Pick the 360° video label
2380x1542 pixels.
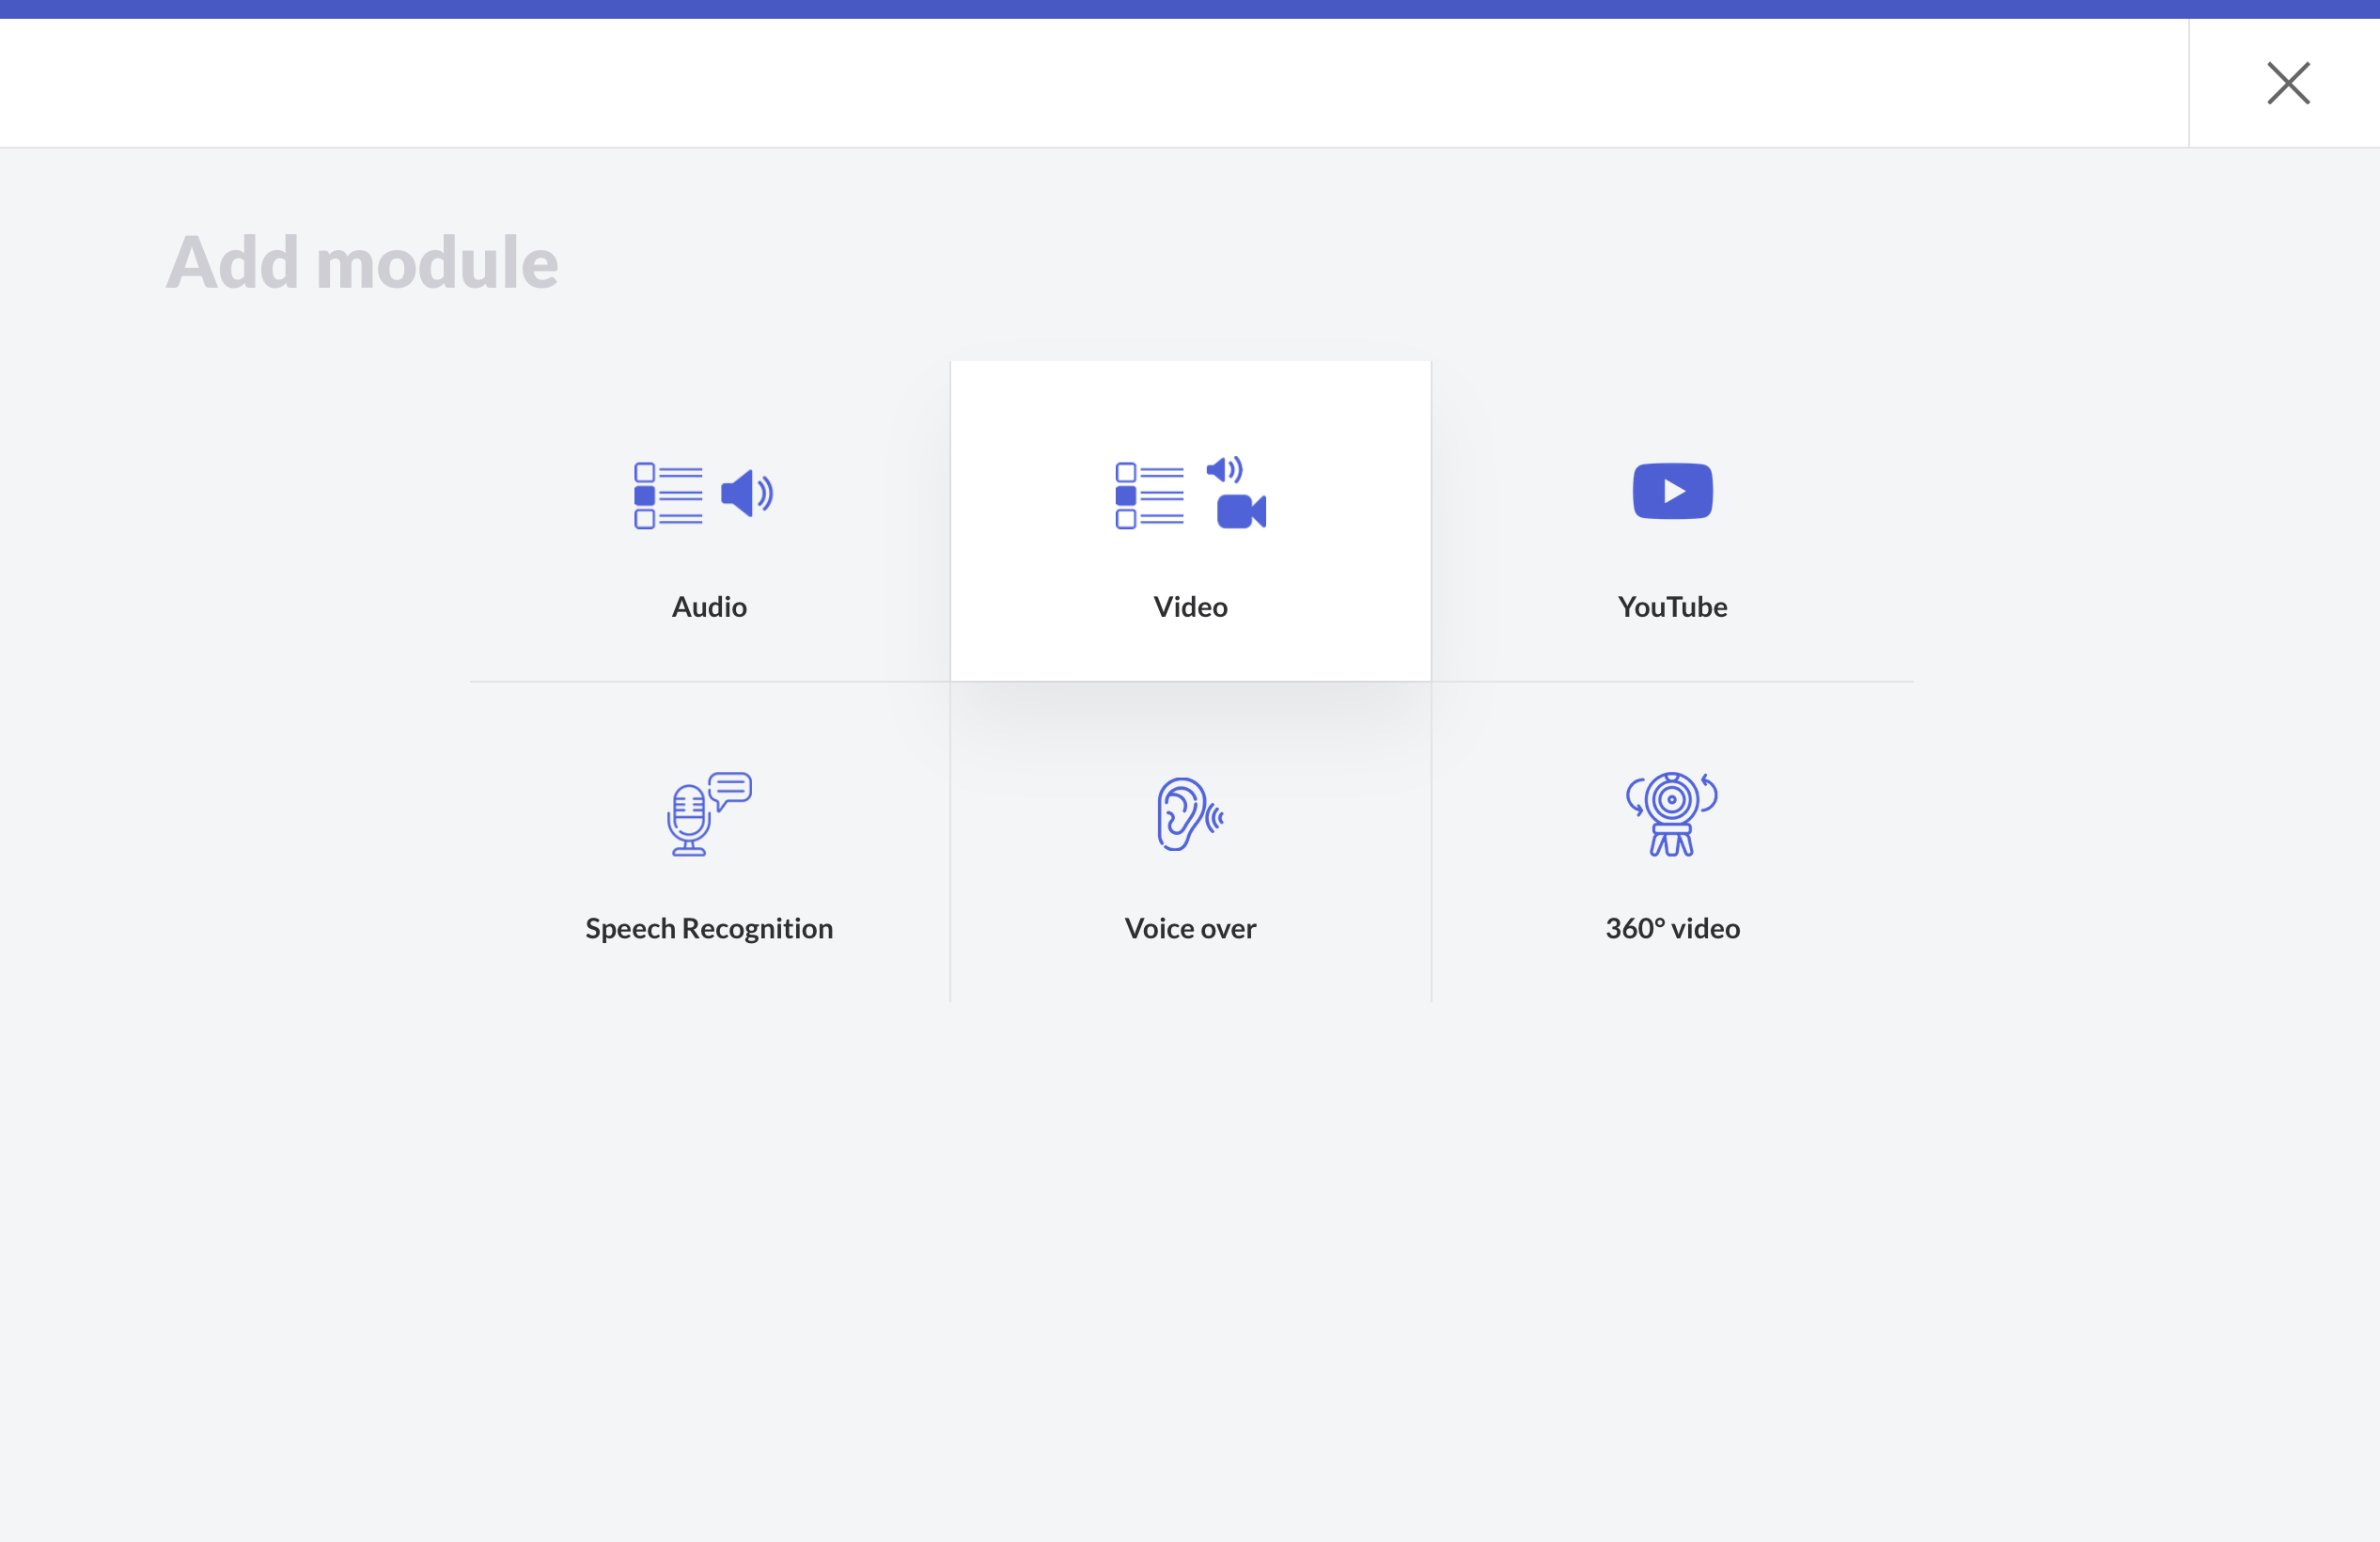1672,928
